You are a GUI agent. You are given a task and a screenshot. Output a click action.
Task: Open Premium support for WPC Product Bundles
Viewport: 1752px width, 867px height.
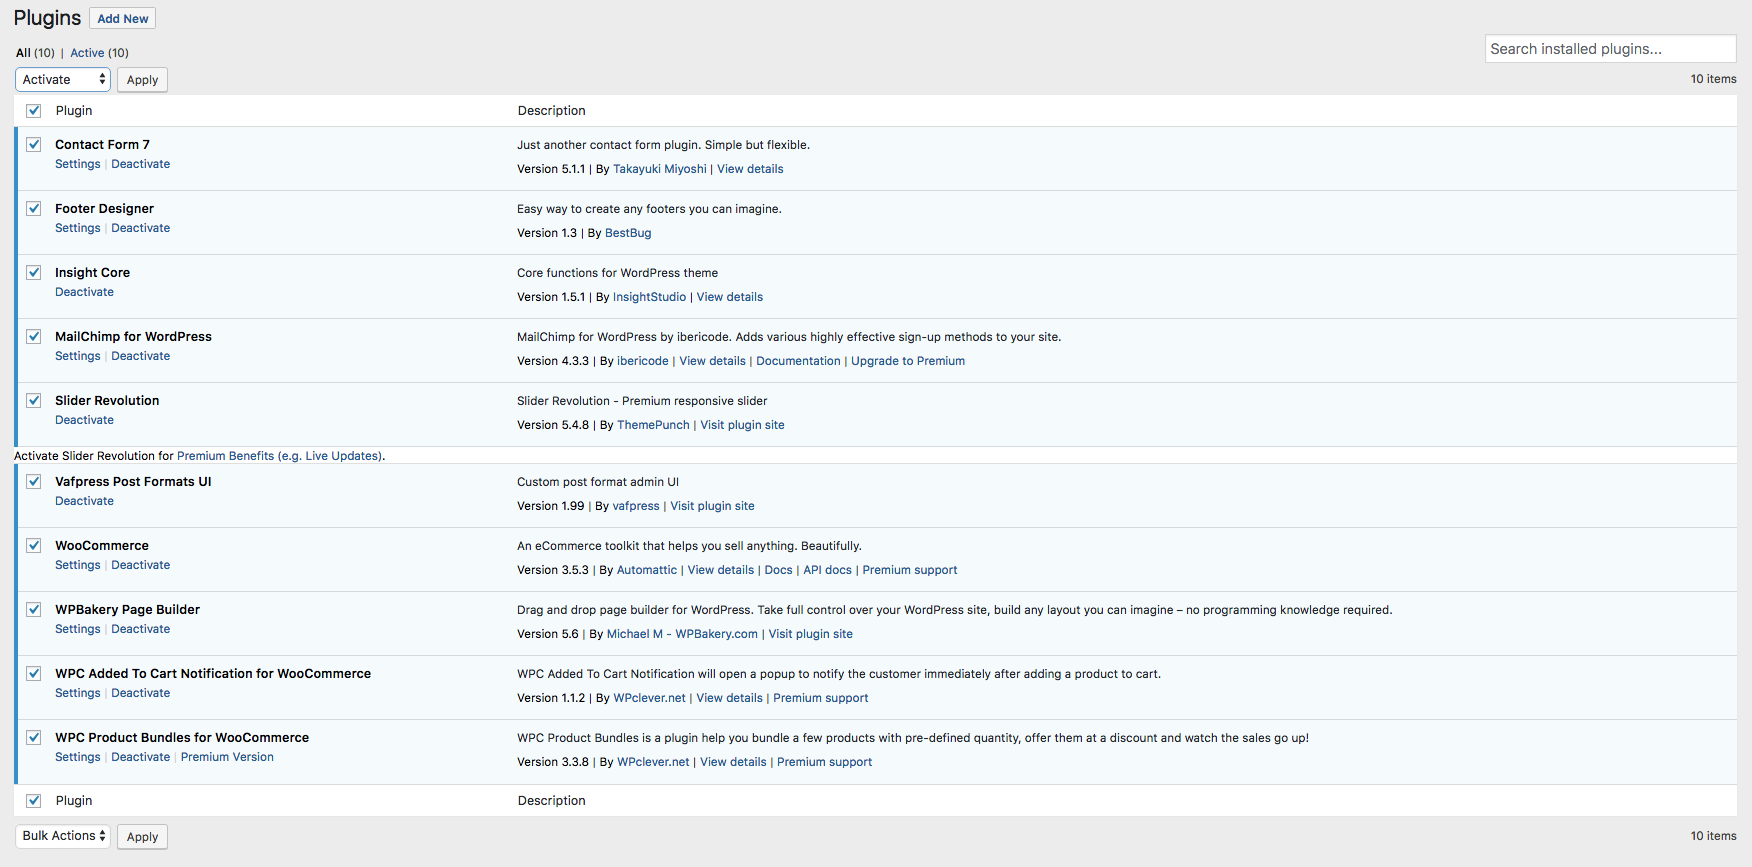click(x=824, y=762)
